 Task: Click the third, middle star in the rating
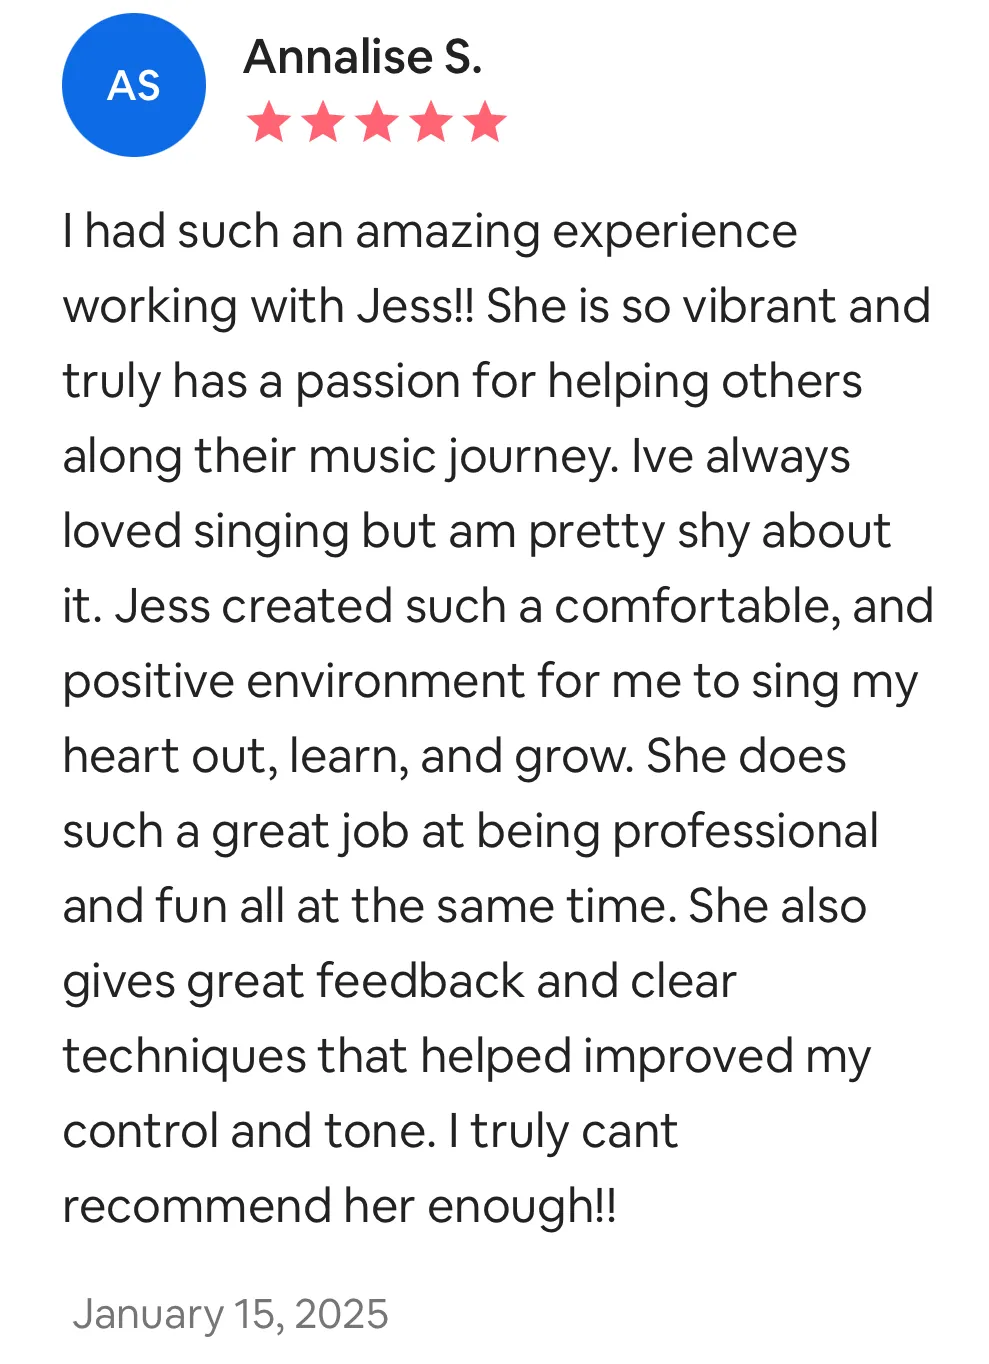click(377, 122)
